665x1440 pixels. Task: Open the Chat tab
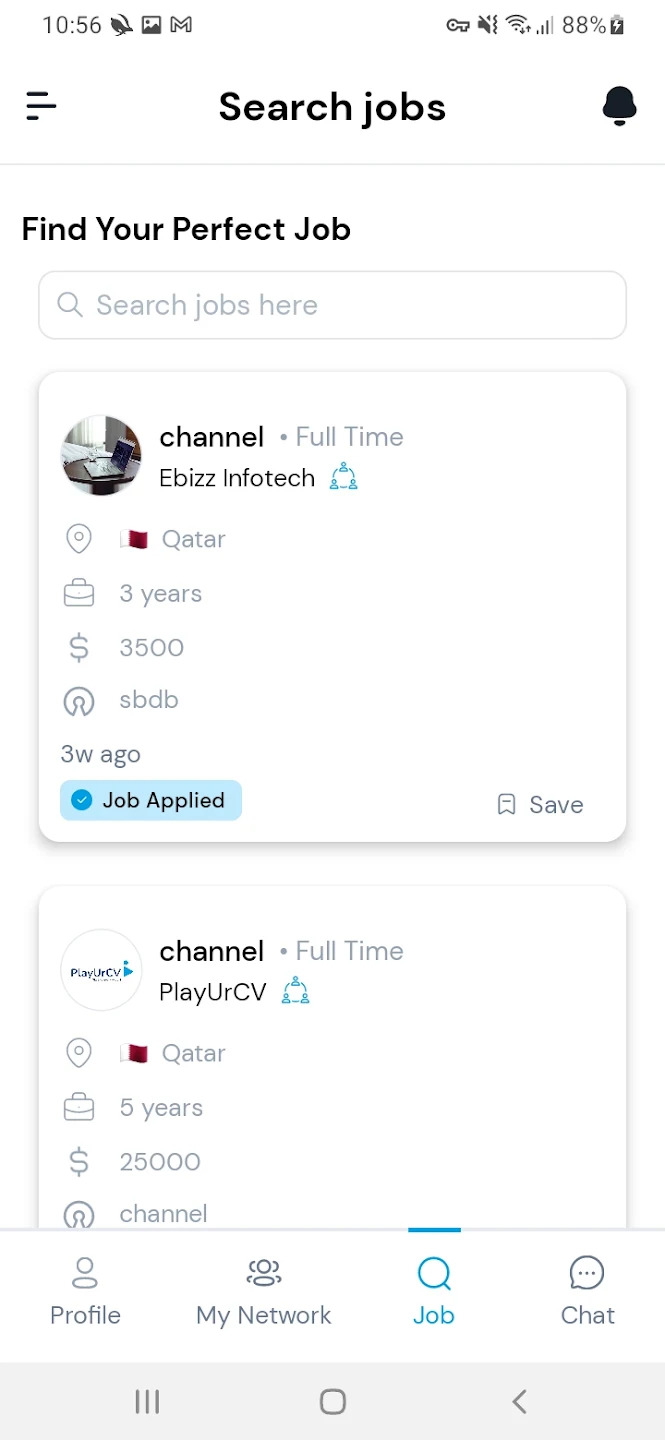tap(587, 1292)
